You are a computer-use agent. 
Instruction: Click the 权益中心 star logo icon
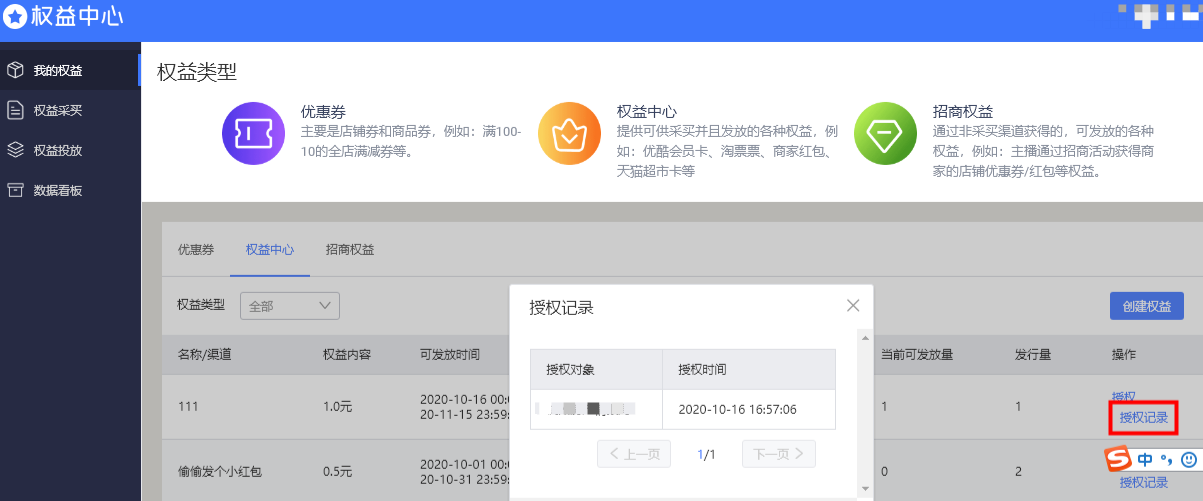pos(16,17)
